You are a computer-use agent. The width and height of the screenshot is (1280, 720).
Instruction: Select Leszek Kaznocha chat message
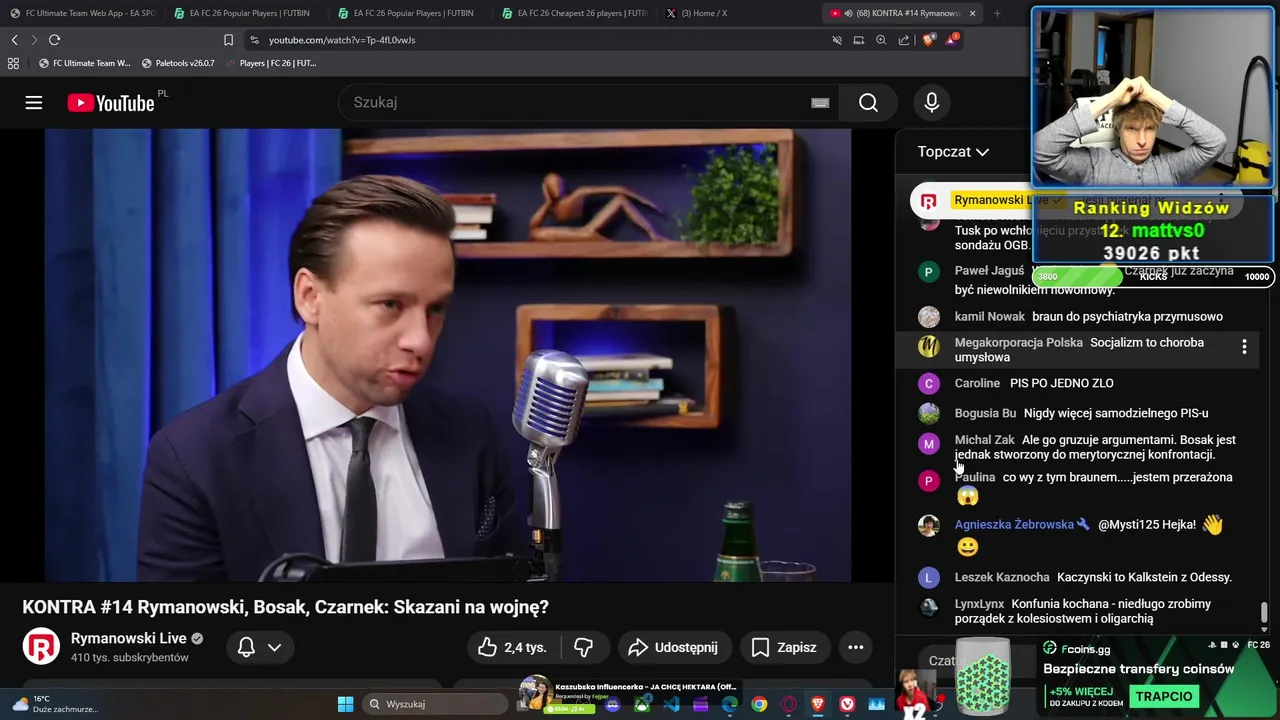click(x=1080, y=577)
